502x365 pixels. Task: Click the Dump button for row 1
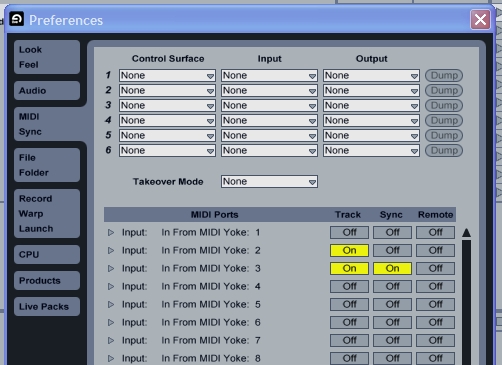coord(444,76)
